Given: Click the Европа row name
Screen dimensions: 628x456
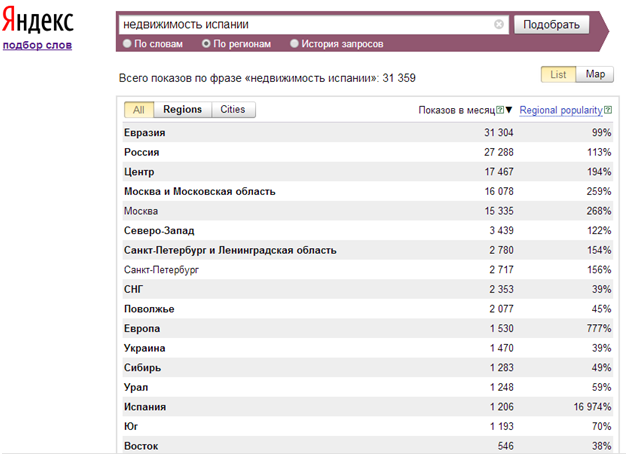Looking at the screenshot, I should 142,329.
